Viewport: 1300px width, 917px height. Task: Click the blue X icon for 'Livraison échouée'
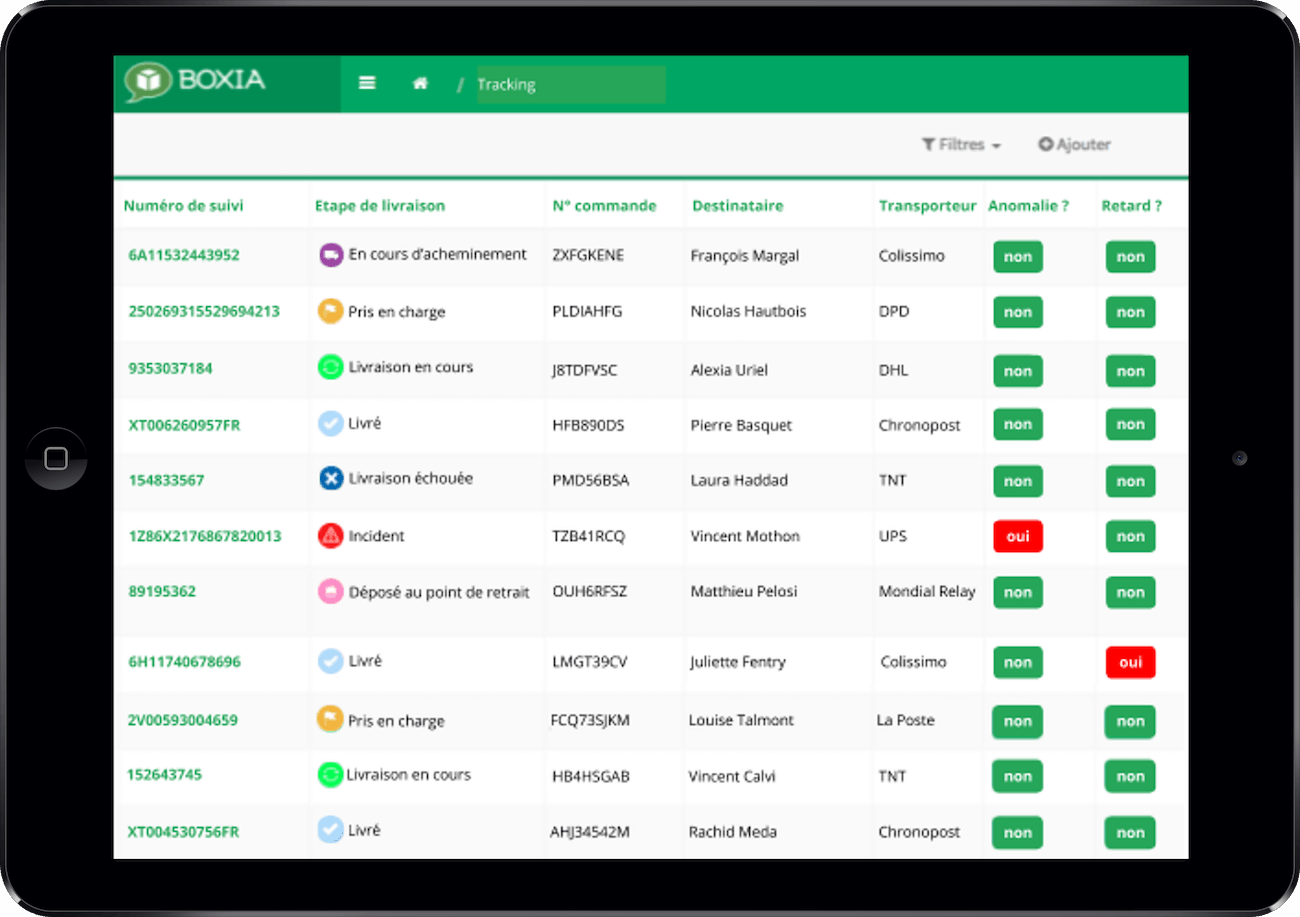click(331, 479)
